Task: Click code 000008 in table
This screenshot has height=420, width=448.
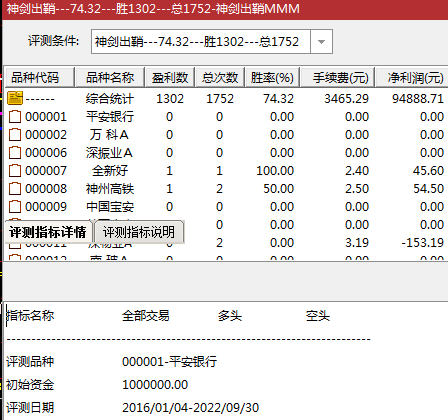Action: (46, 189)
